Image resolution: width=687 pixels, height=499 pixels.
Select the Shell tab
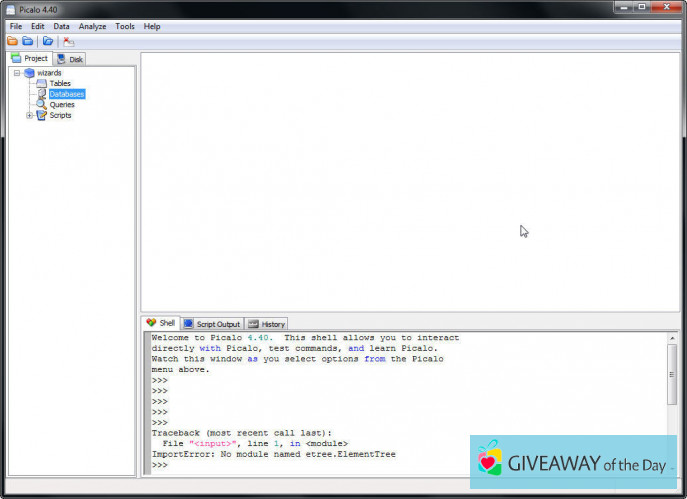tap(160, 323)
